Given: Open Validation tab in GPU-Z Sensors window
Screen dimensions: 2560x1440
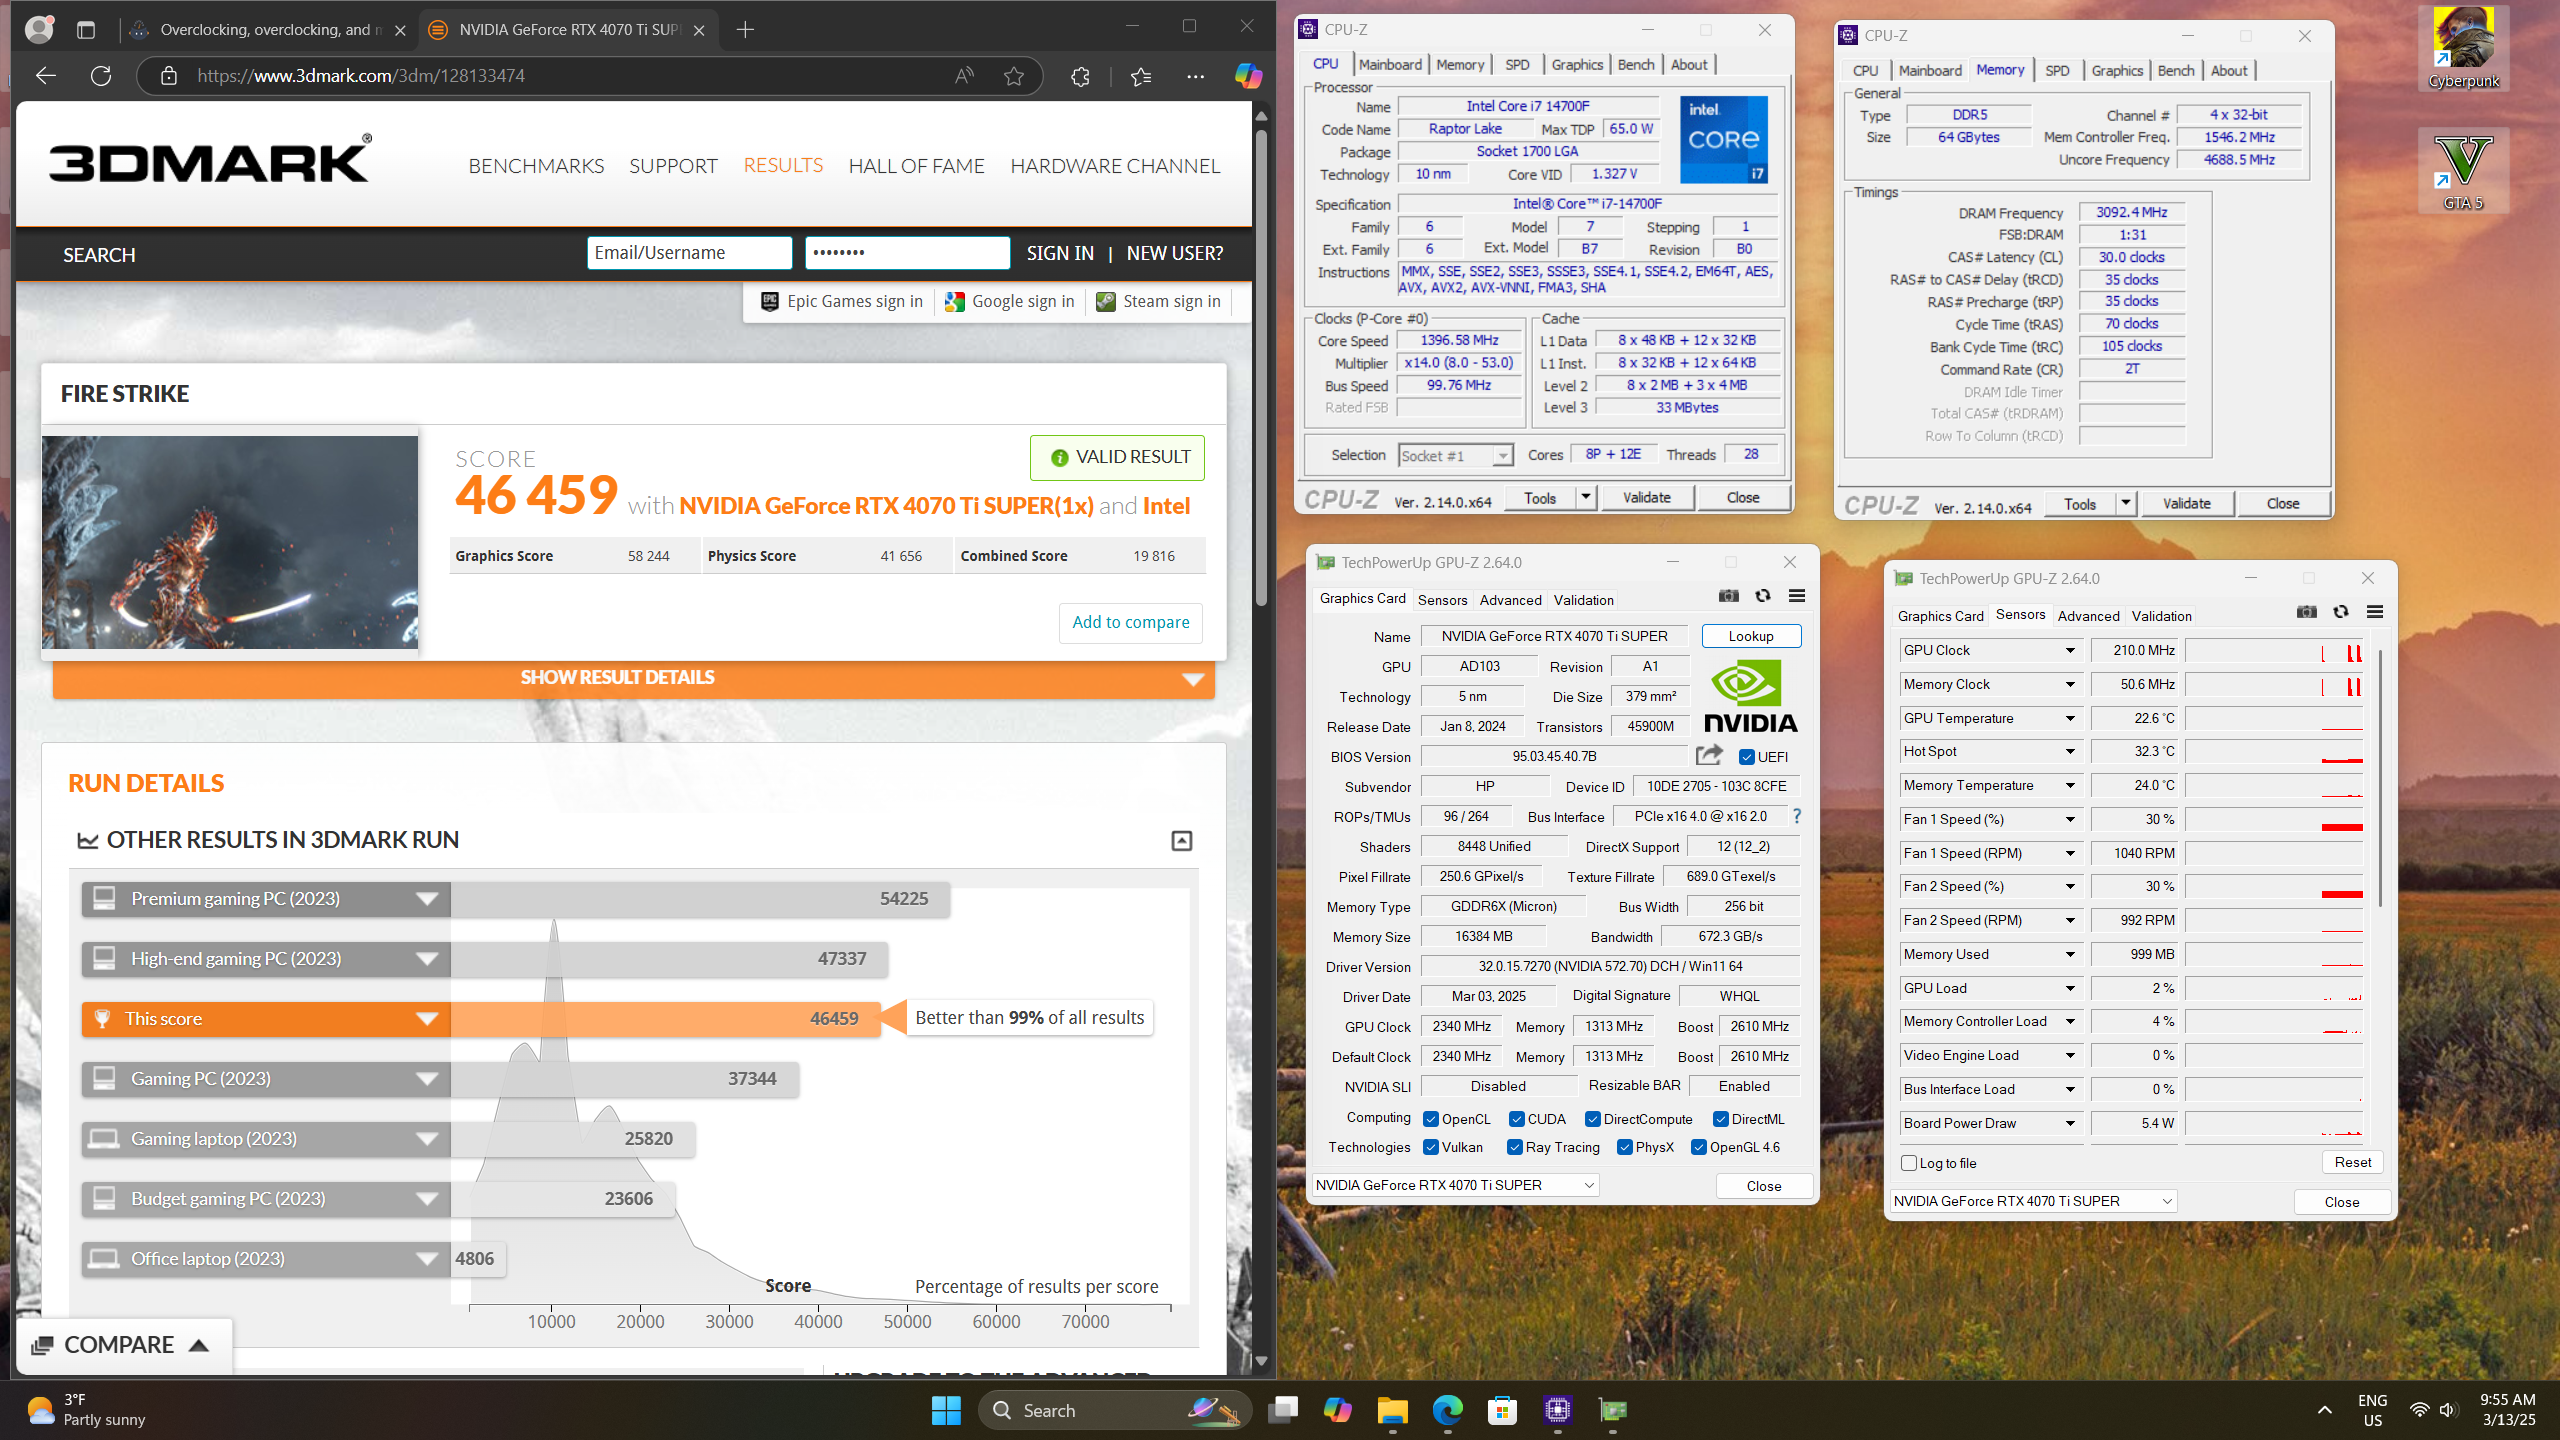Looking at the screenshot, I should 2161,616.
